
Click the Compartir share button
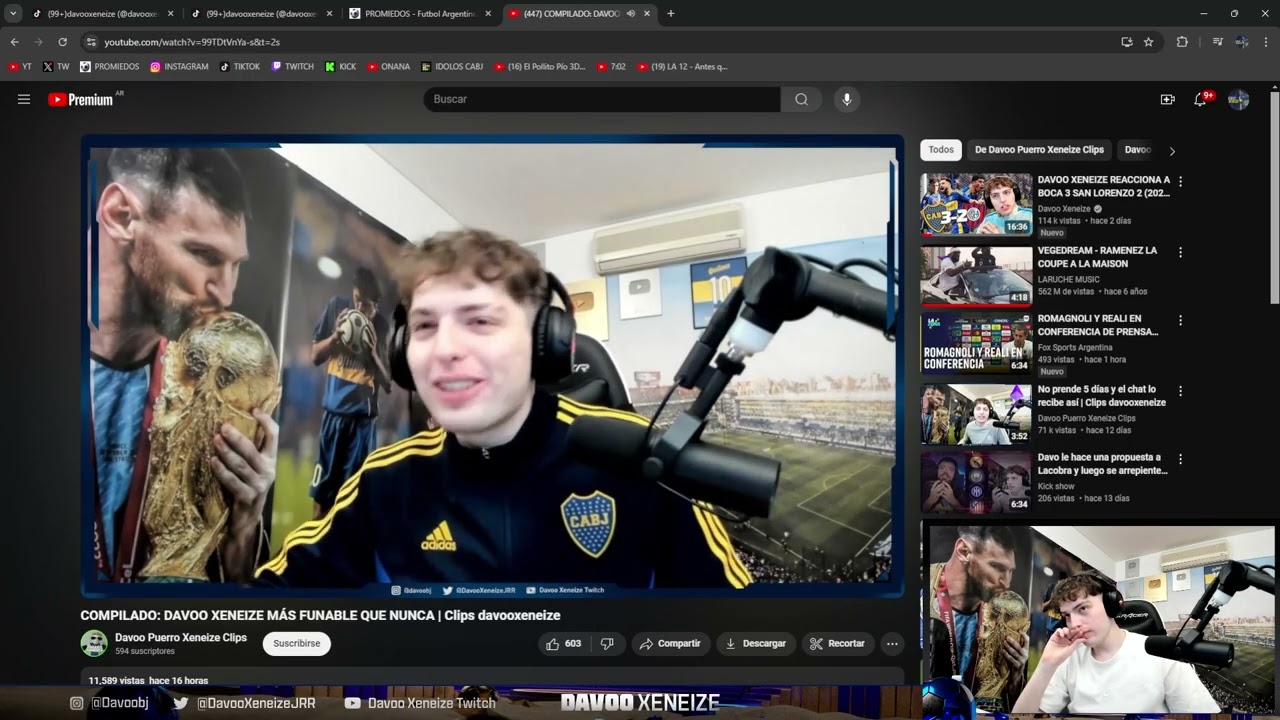670,644
